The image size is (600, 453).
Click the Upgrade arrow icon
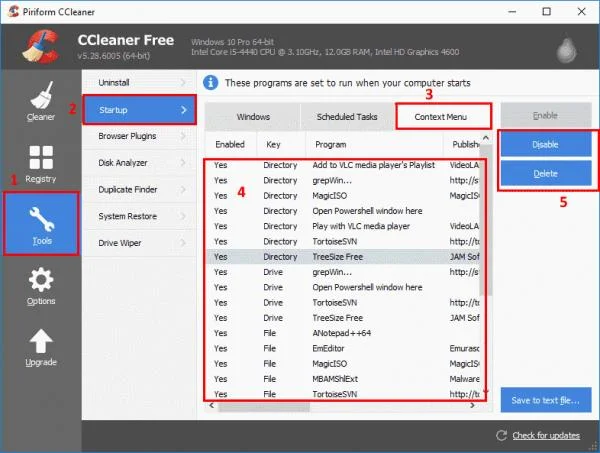click(41, 341)
